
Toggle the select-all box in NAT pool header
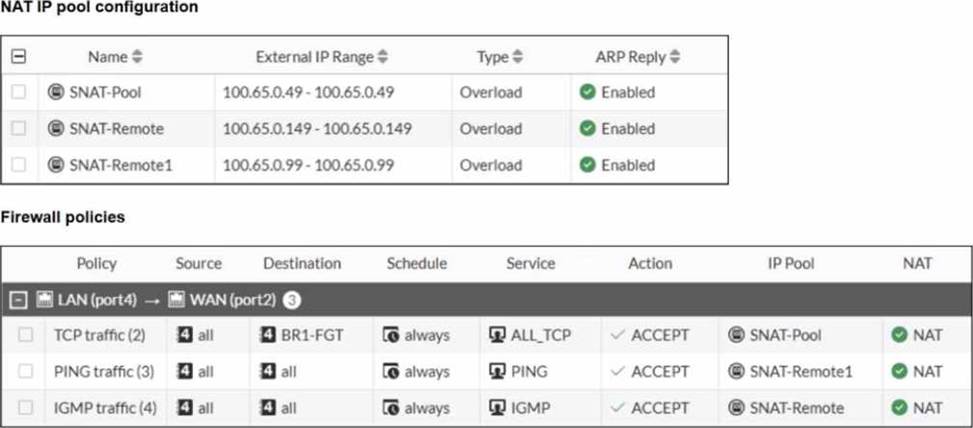tap(18, 57)
